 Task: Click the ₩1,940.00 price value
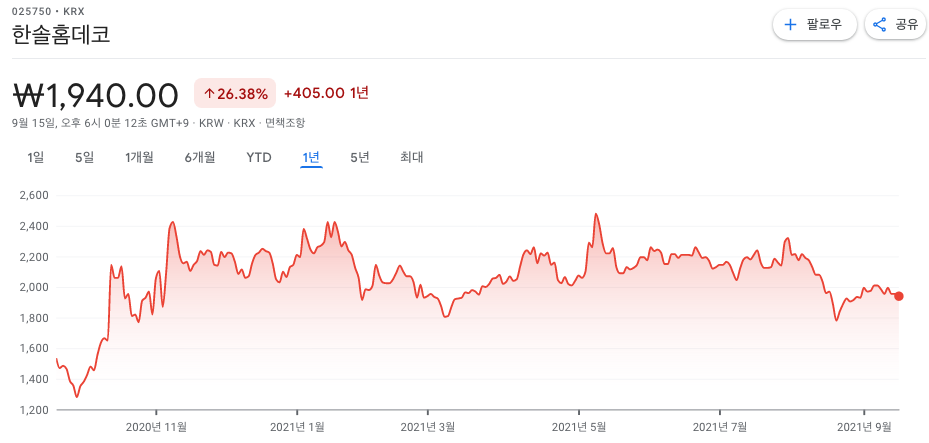[x=95, y=95]
